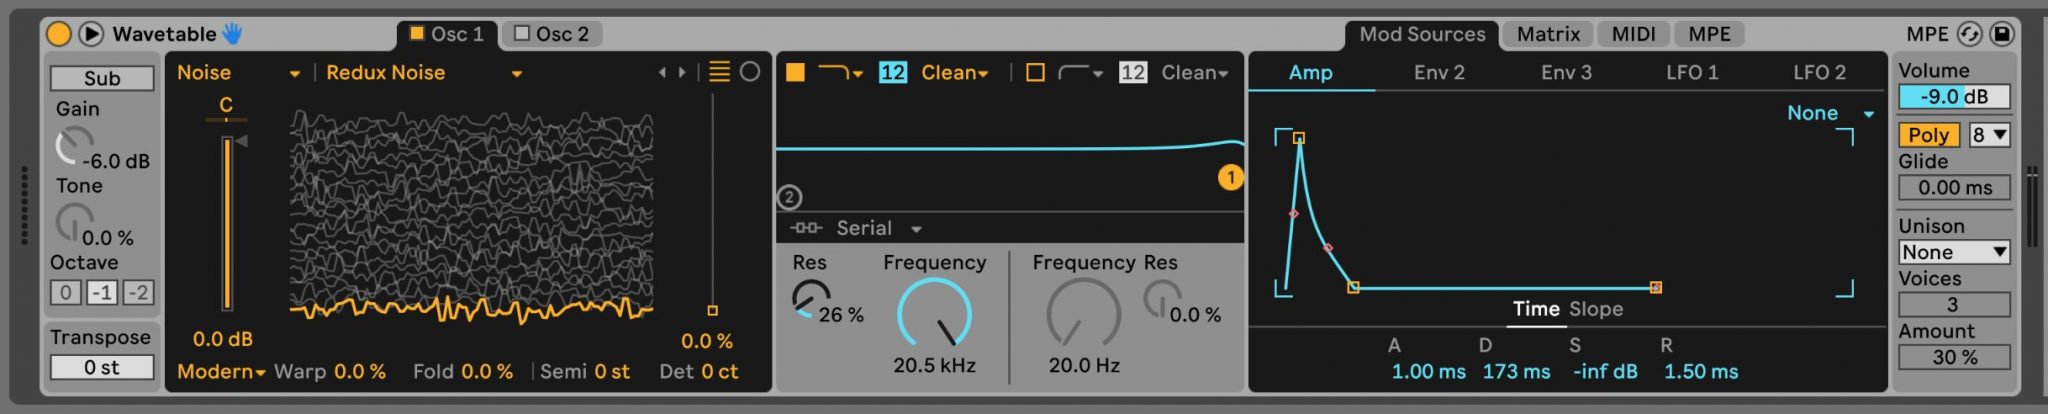Select the stacked lines visualization icon
The width and height of the screenshot is (2048, 414).
tap(719, 71)
